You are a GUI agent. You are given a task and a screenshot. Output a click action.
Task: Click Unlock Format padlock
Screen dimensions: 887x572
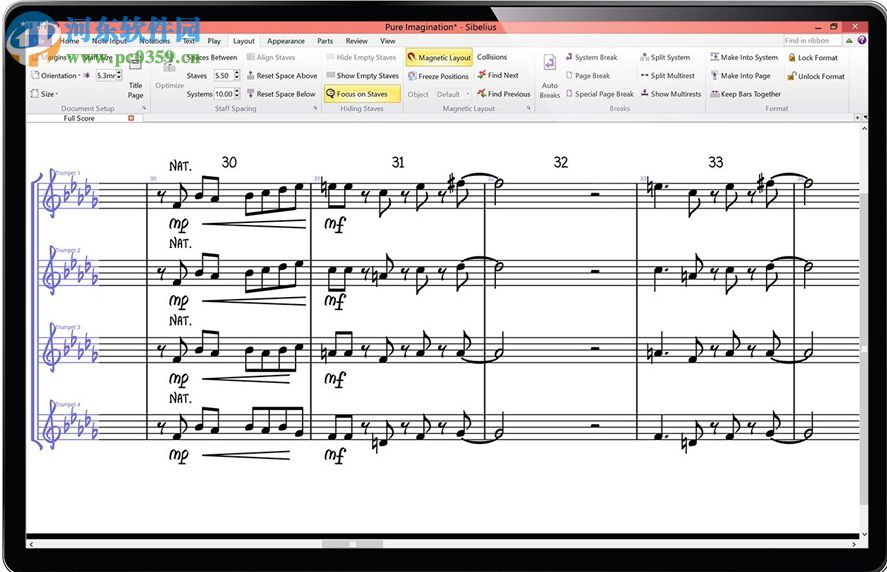pyautogui.click(x=792, y=76)
